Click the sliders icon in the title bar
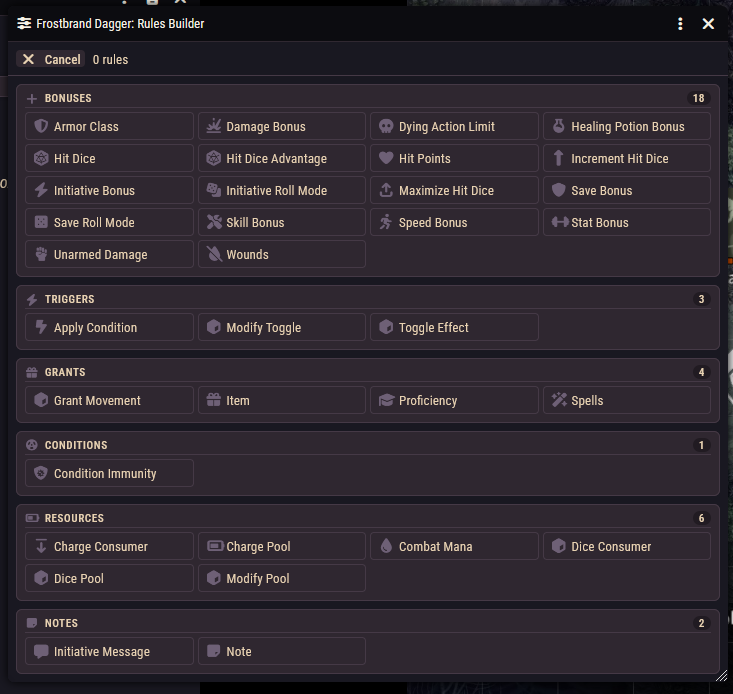The image size is (733, 694). (x=24, y=23)
